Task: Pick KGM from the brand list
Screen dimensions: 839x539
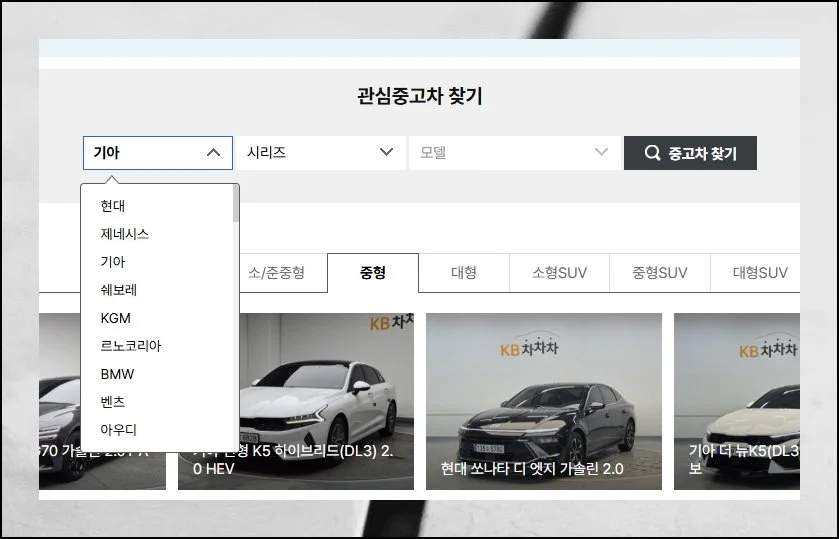Action: (116, 318)
